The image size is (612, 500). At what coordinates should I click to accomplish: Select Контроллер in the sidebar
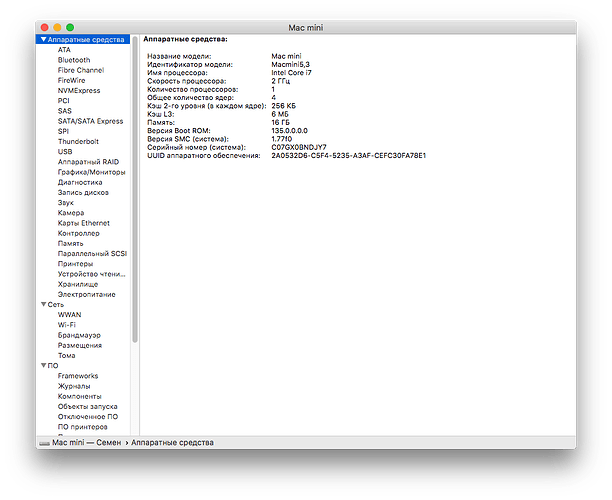point(78,233)
